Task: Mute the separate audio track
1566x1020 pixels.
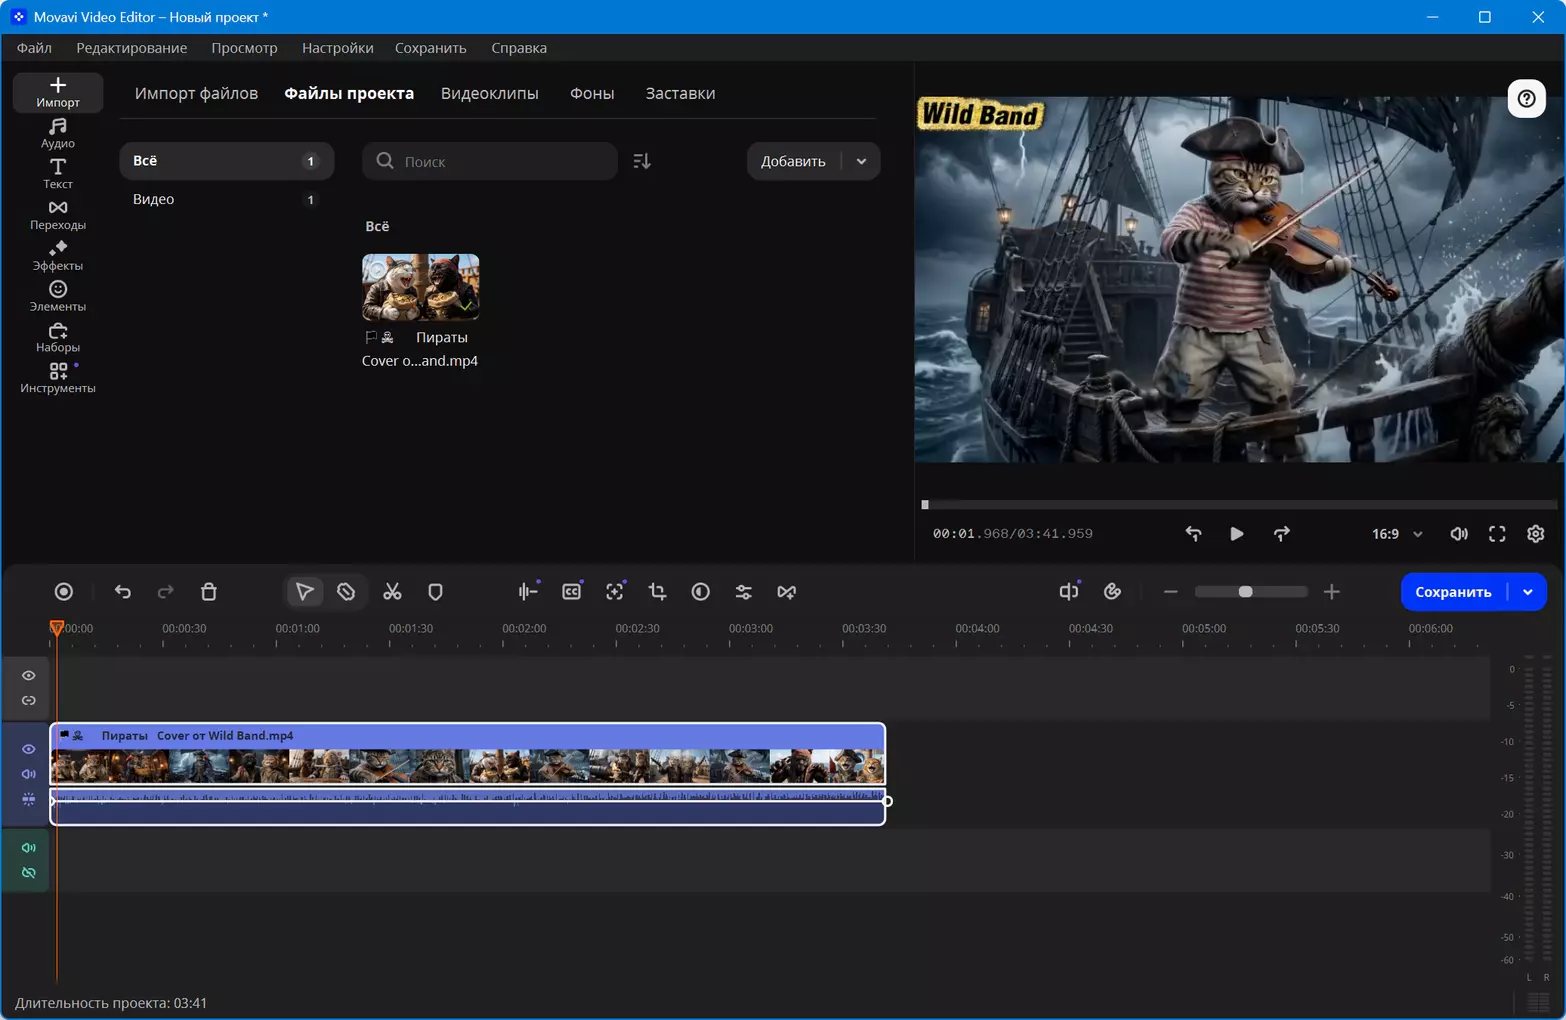Action: coord(29,848)
